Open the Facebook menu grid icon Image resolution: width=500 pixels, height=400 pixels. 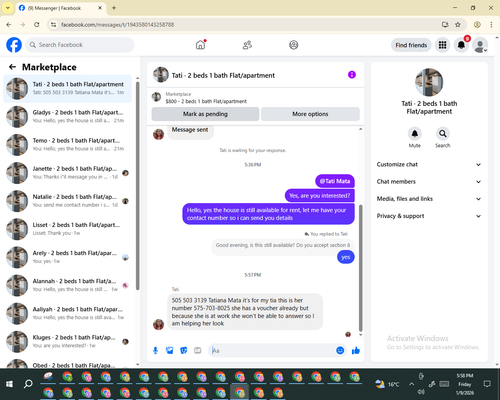click(x=442, y=45)
